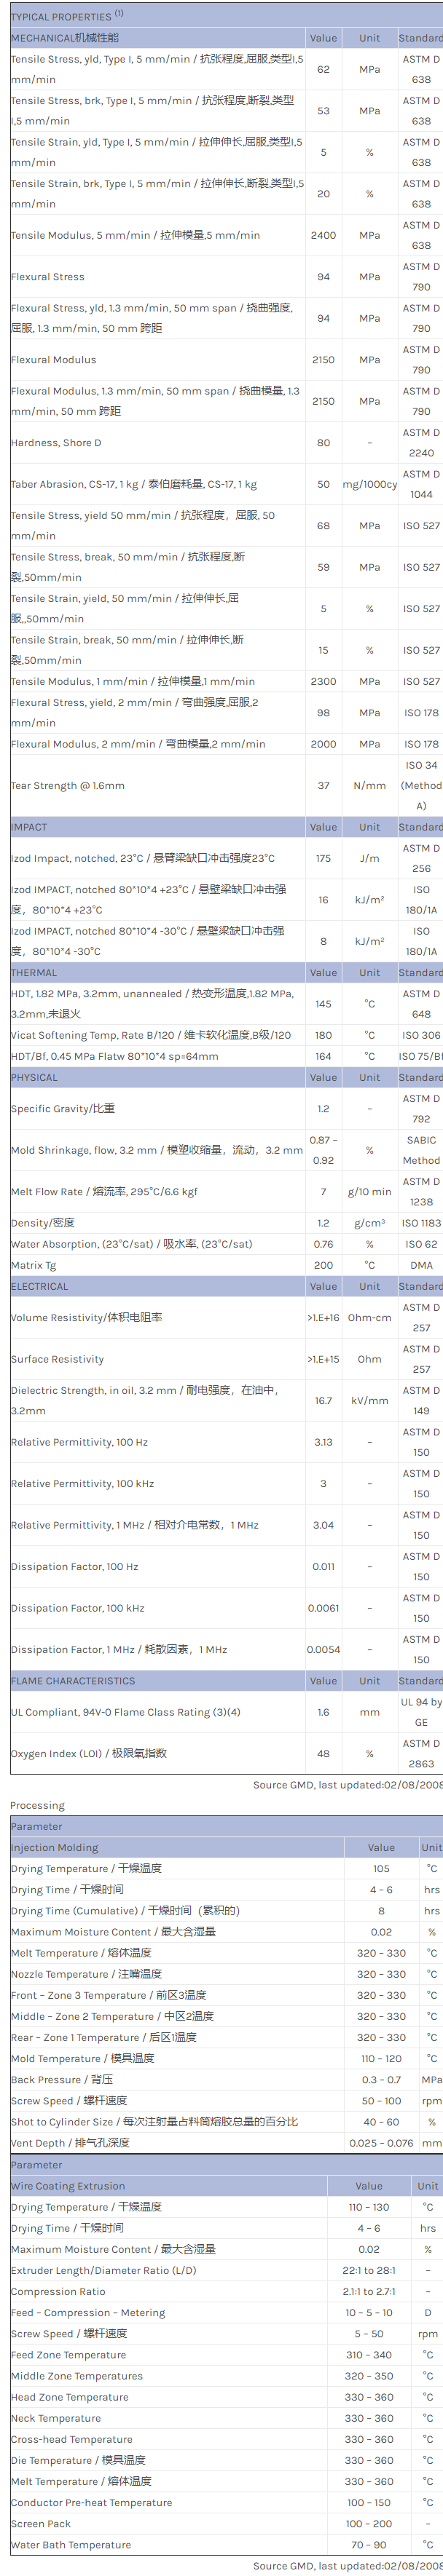Click the Water Bath Temperature row
The width and height of the screenshot is (443, 2576).
pyautogui.click(x=71, y=2545)
